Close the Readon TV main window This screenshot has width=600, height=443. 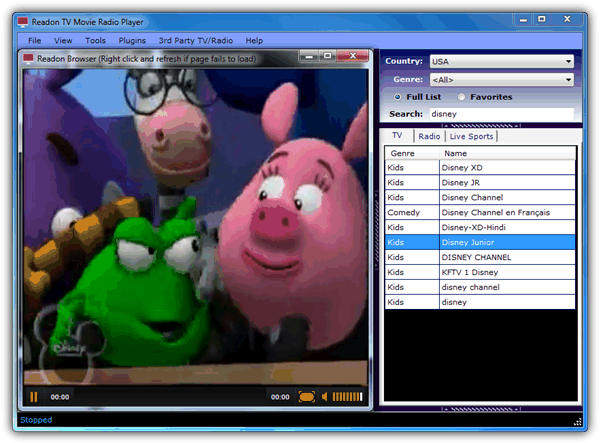pyautogui.click(x=567, y=19)
